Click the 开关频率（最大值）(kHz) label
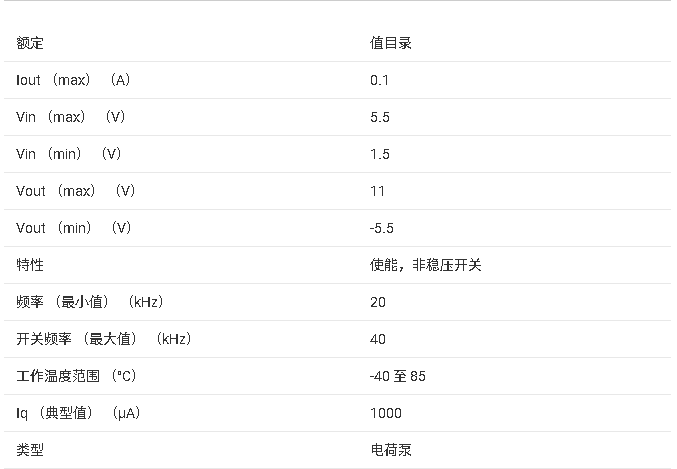The height and width of the screenshot is (469, 677). tap(104, 339)
